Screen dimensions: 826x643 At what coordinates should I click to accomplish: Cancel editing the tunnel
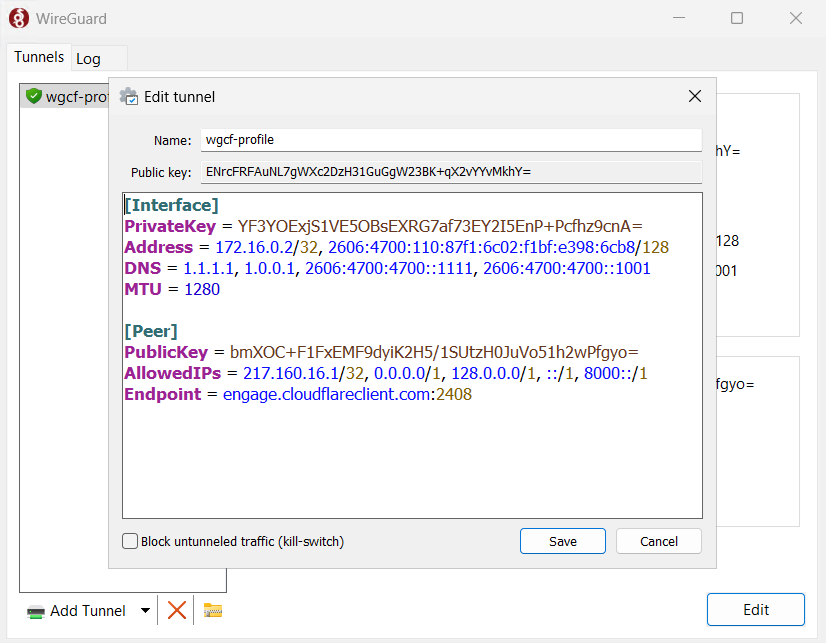pyautogui.click(x=658, y=541)
